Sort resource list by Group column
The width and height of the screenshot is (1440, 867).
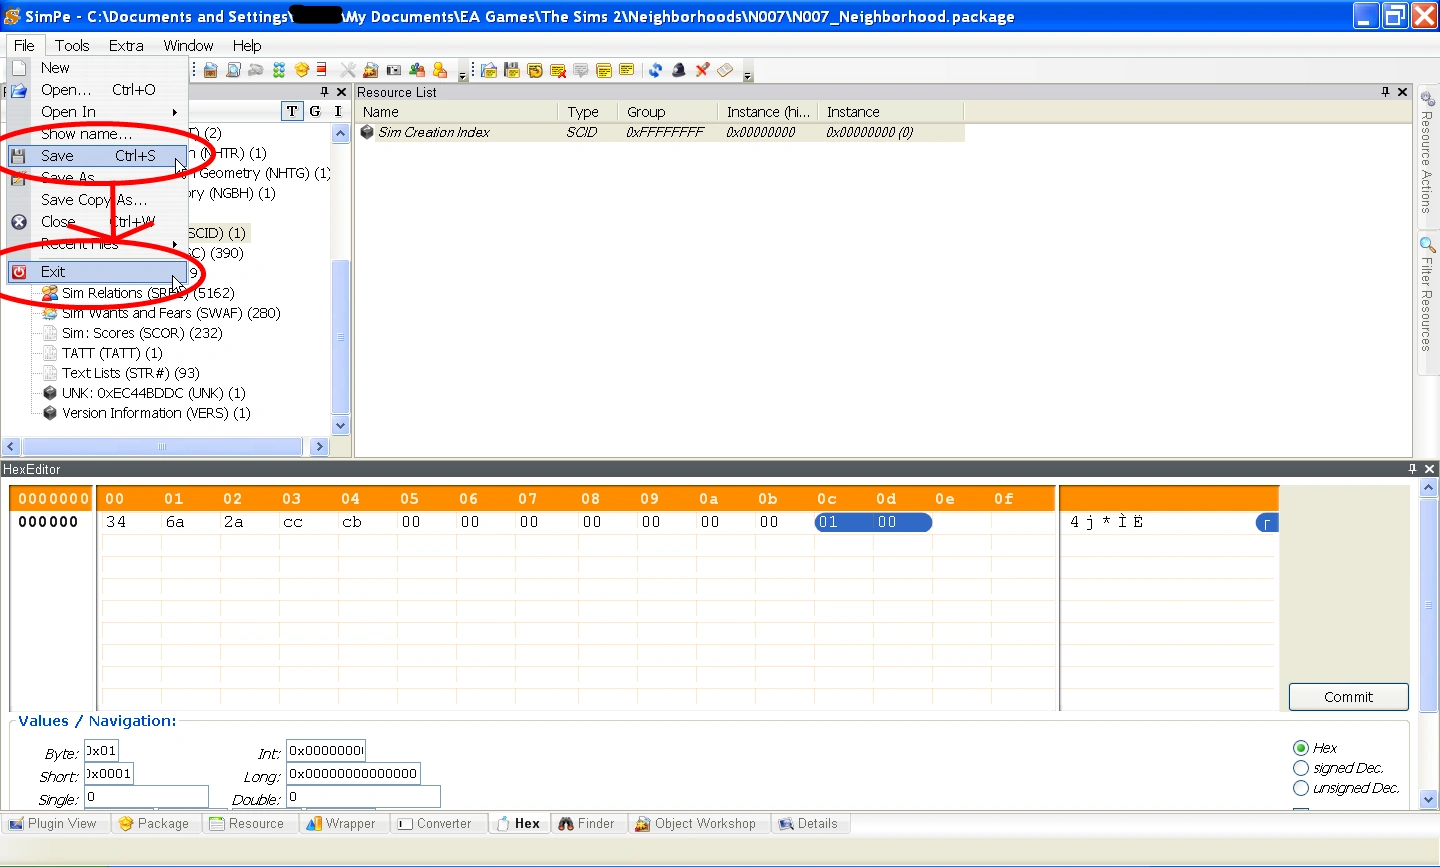[x=668, y=112]
